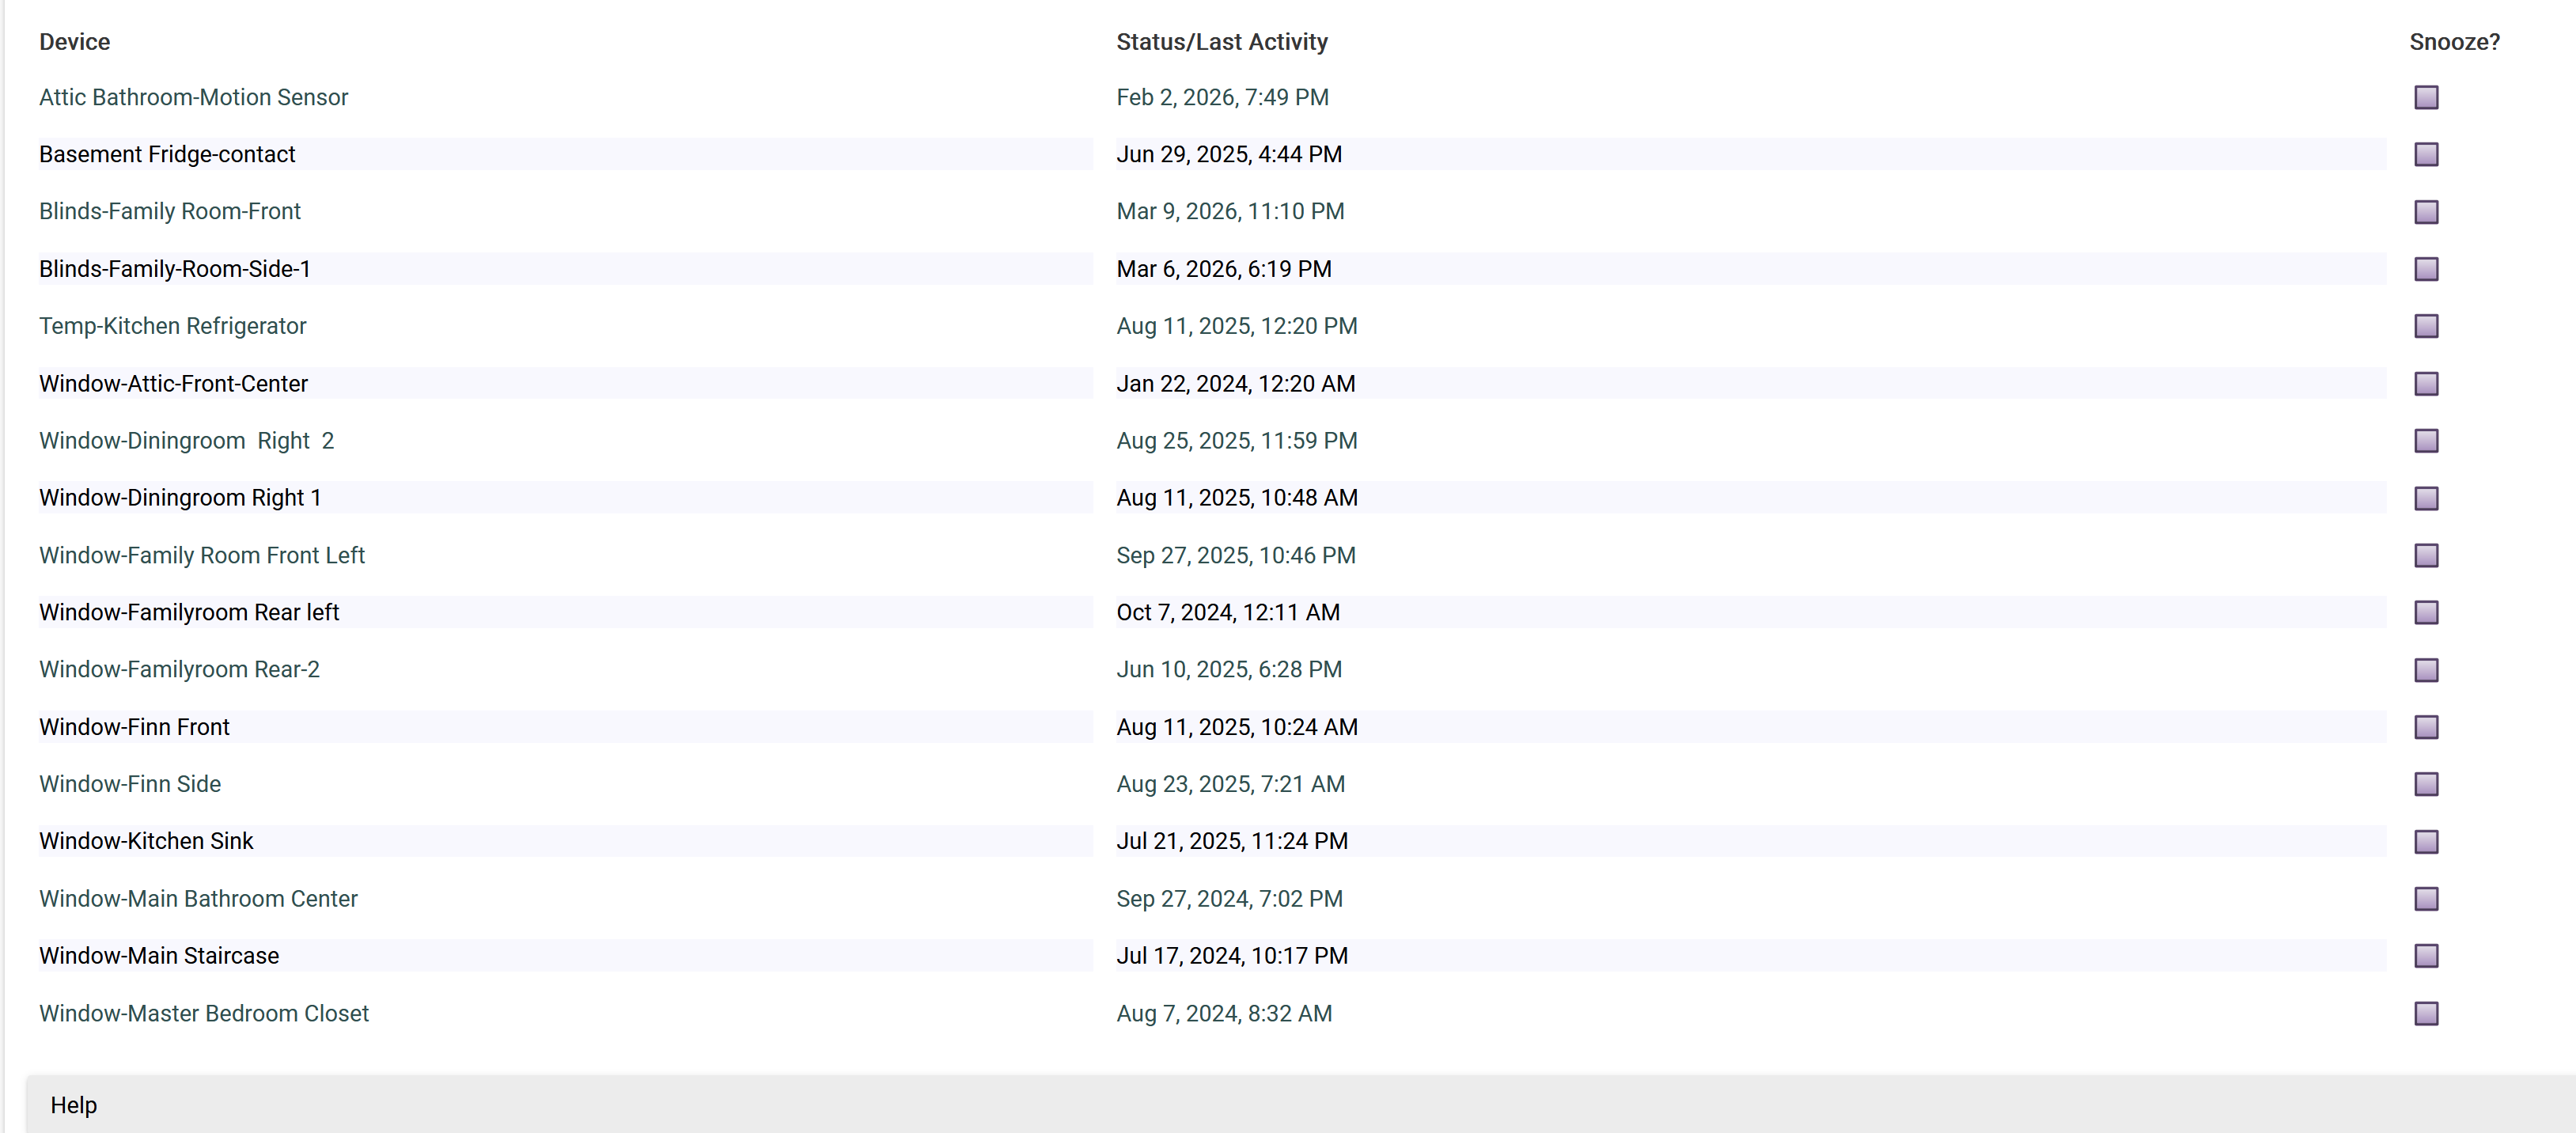Enable snooze for Blinds-Family Room-Front

pos(2426,212)
